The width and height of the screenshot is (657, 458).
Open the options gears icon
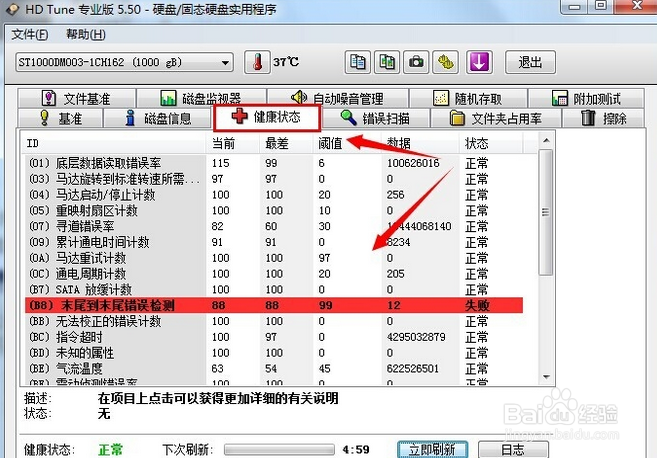click(445, 62)
